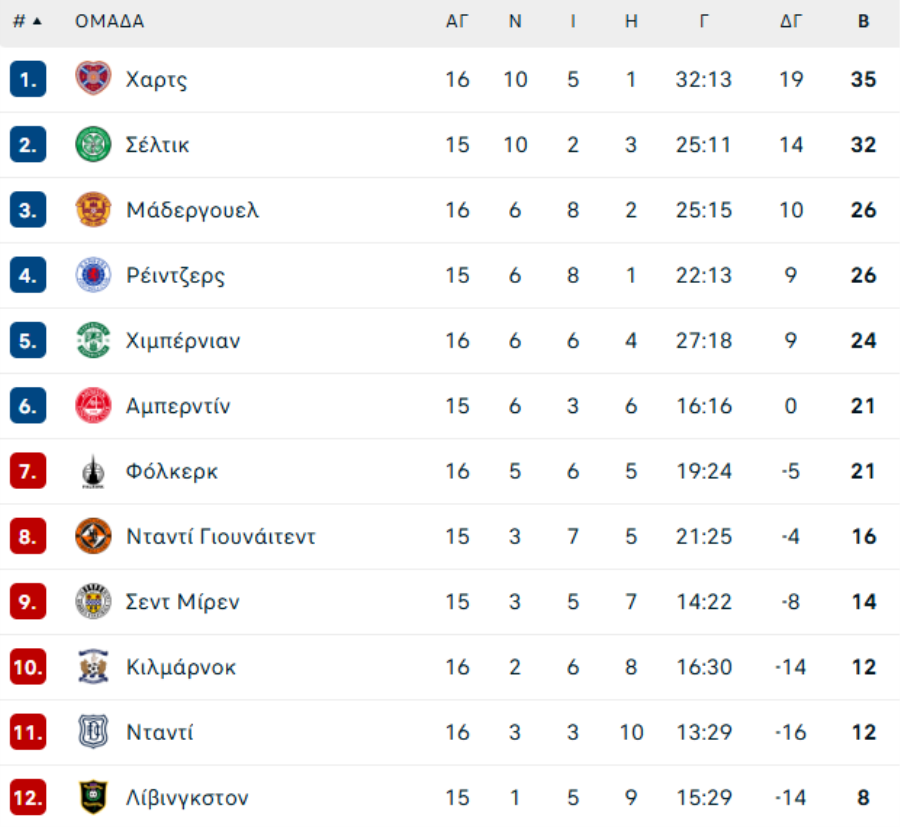
Task: Sort by the ΑΓ matches column header
Action: (x=457, y=21)
